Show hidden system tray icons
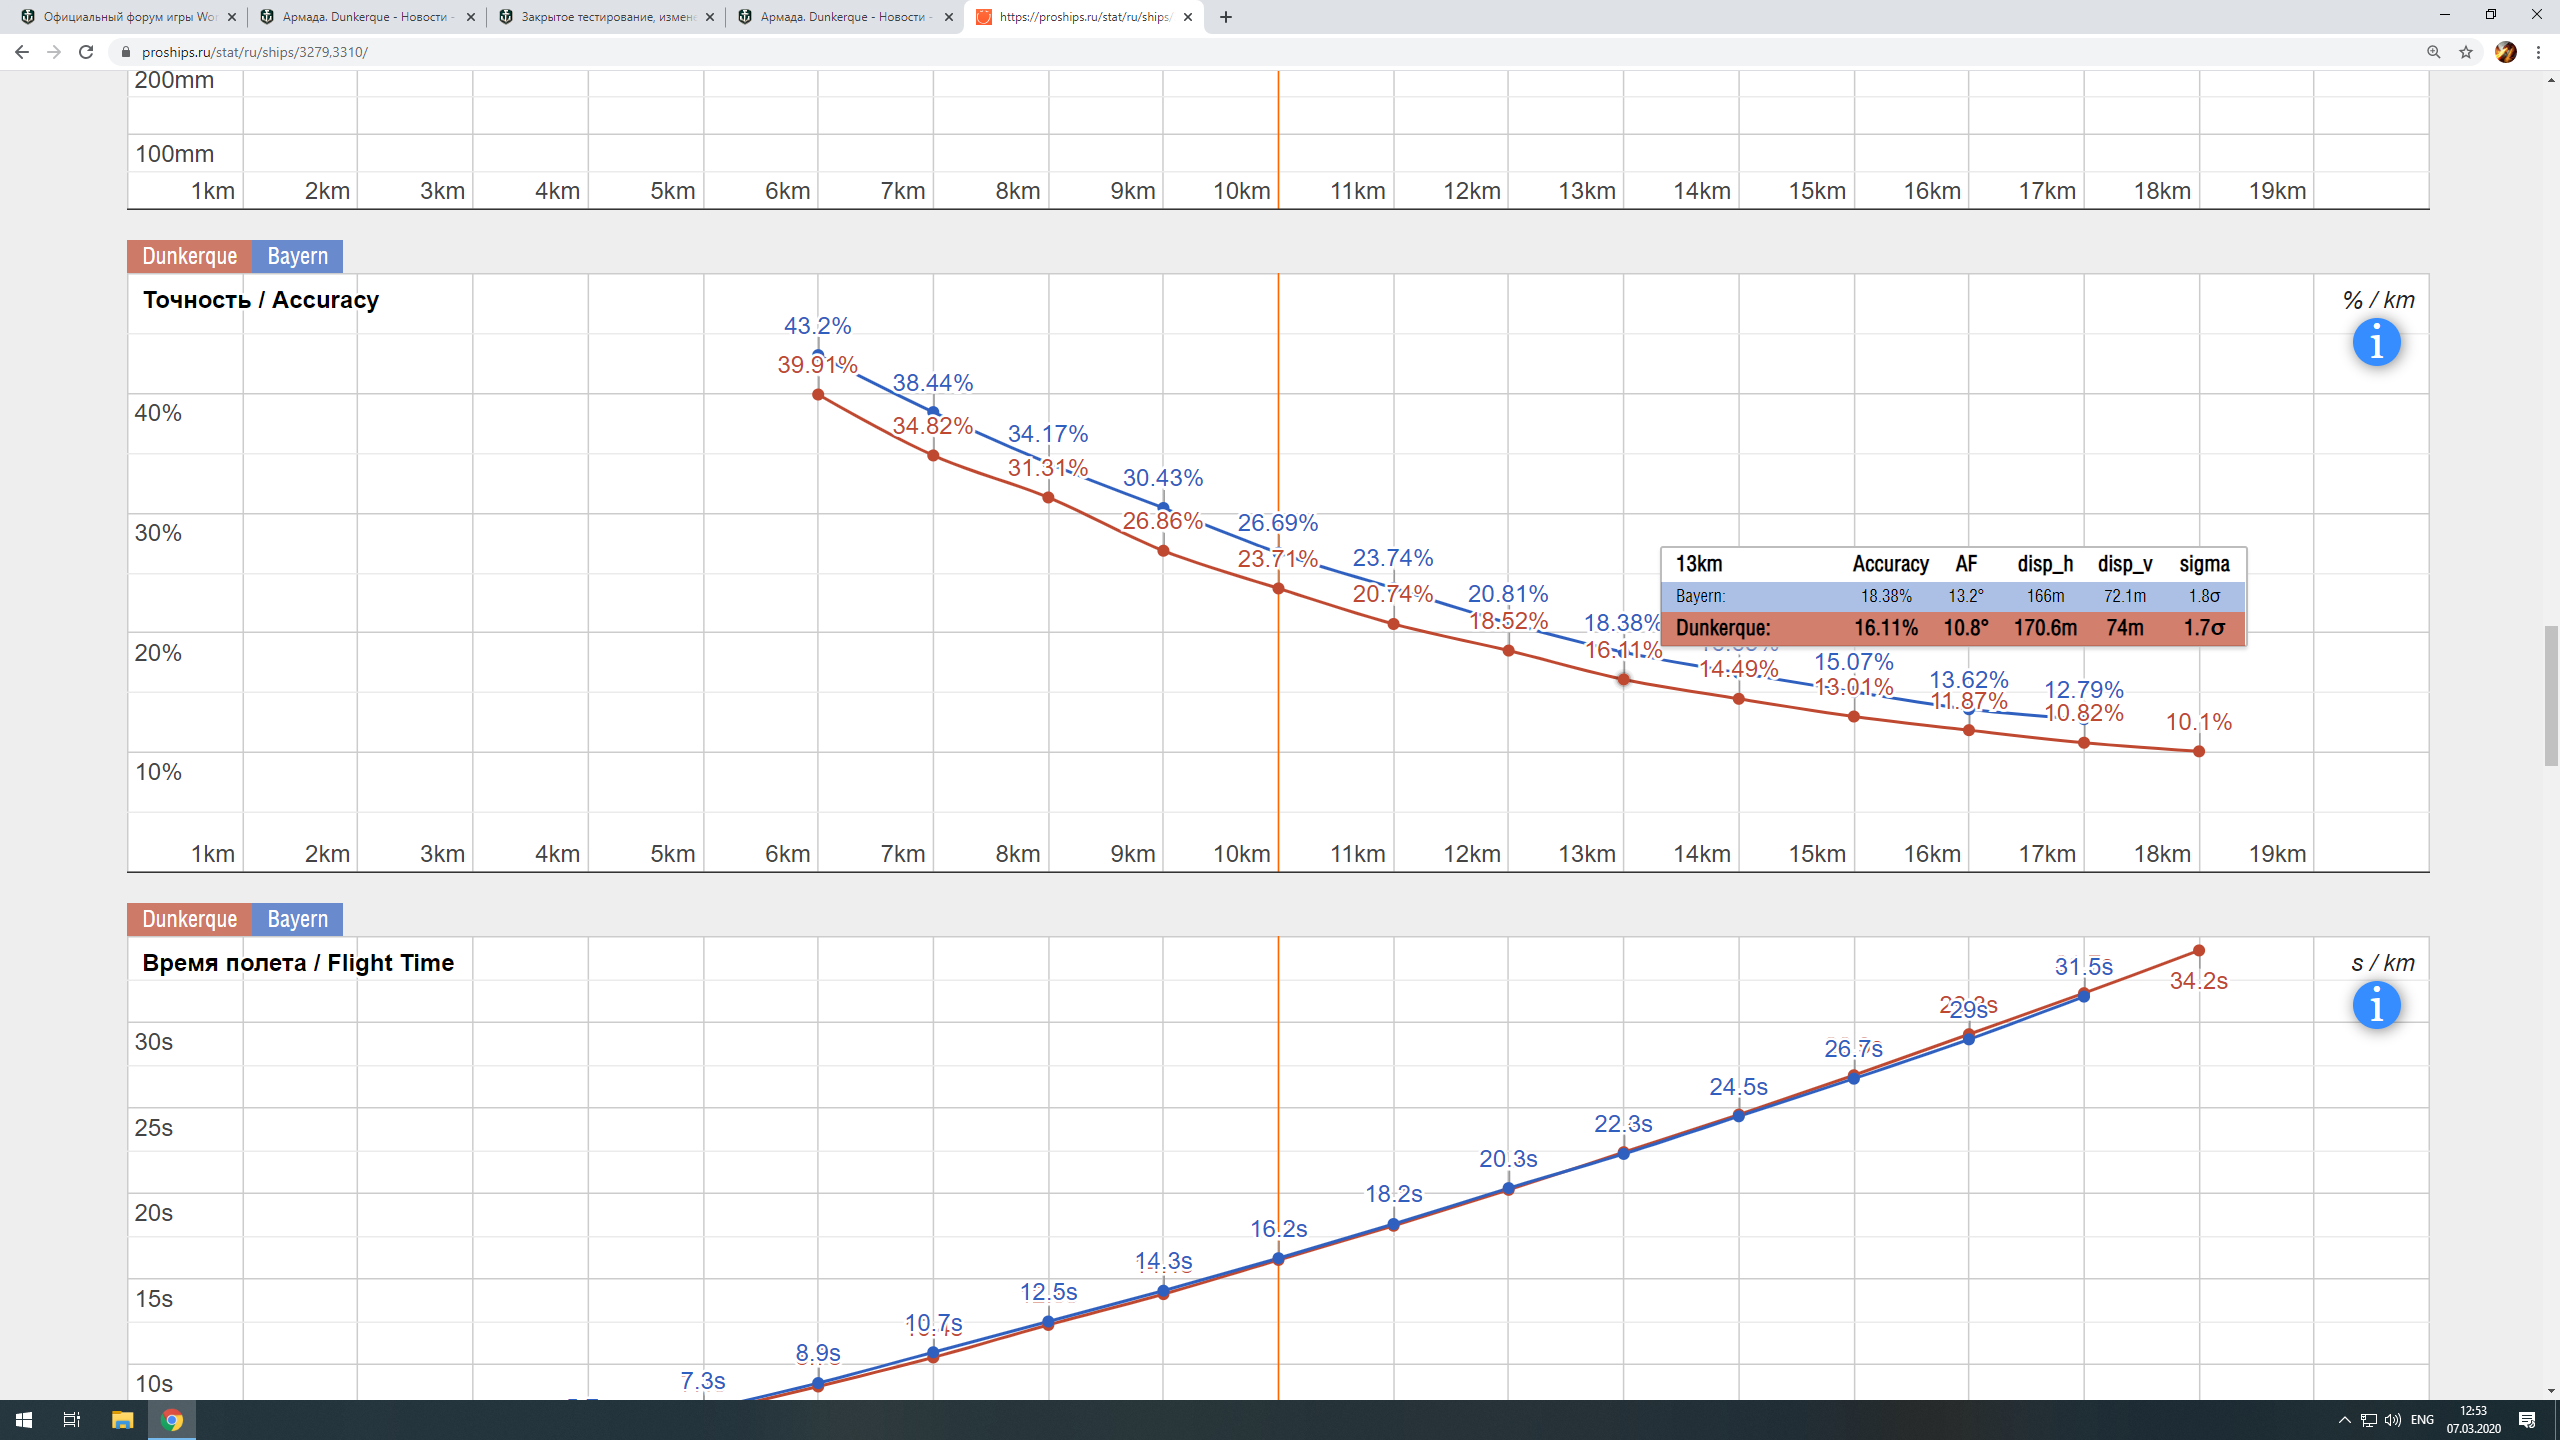Image resolution: width=2560 pixels, height=1440 pixels. [x=2344, y=1420]
